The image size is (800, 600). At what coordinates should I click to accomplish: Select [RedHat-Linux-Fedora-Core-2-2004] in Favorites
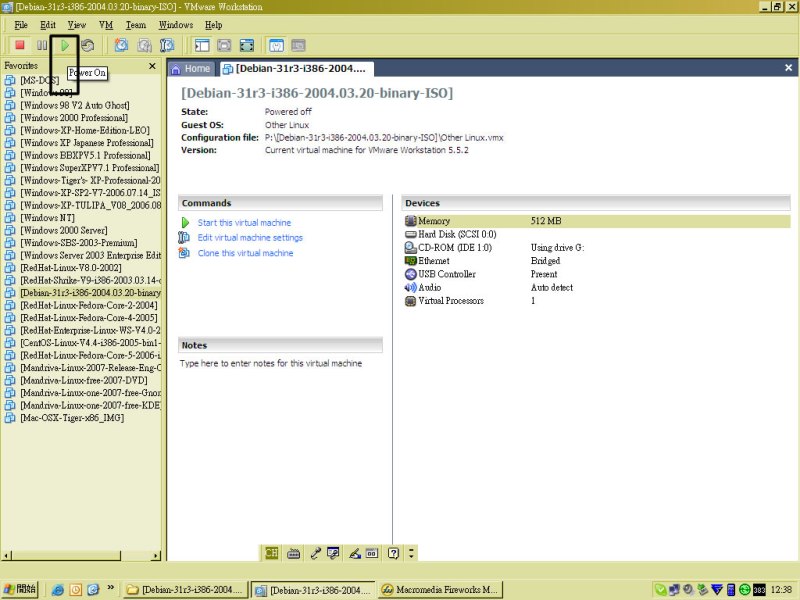(89, 306)
